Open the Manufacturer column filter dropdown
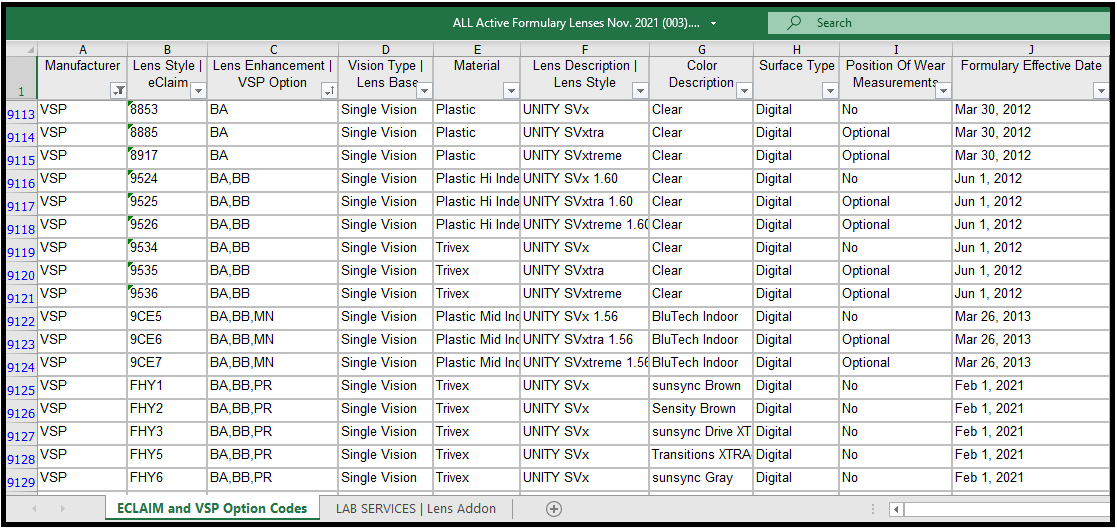Viewport: 1117px width, 530px height. [x=119, y=90]
